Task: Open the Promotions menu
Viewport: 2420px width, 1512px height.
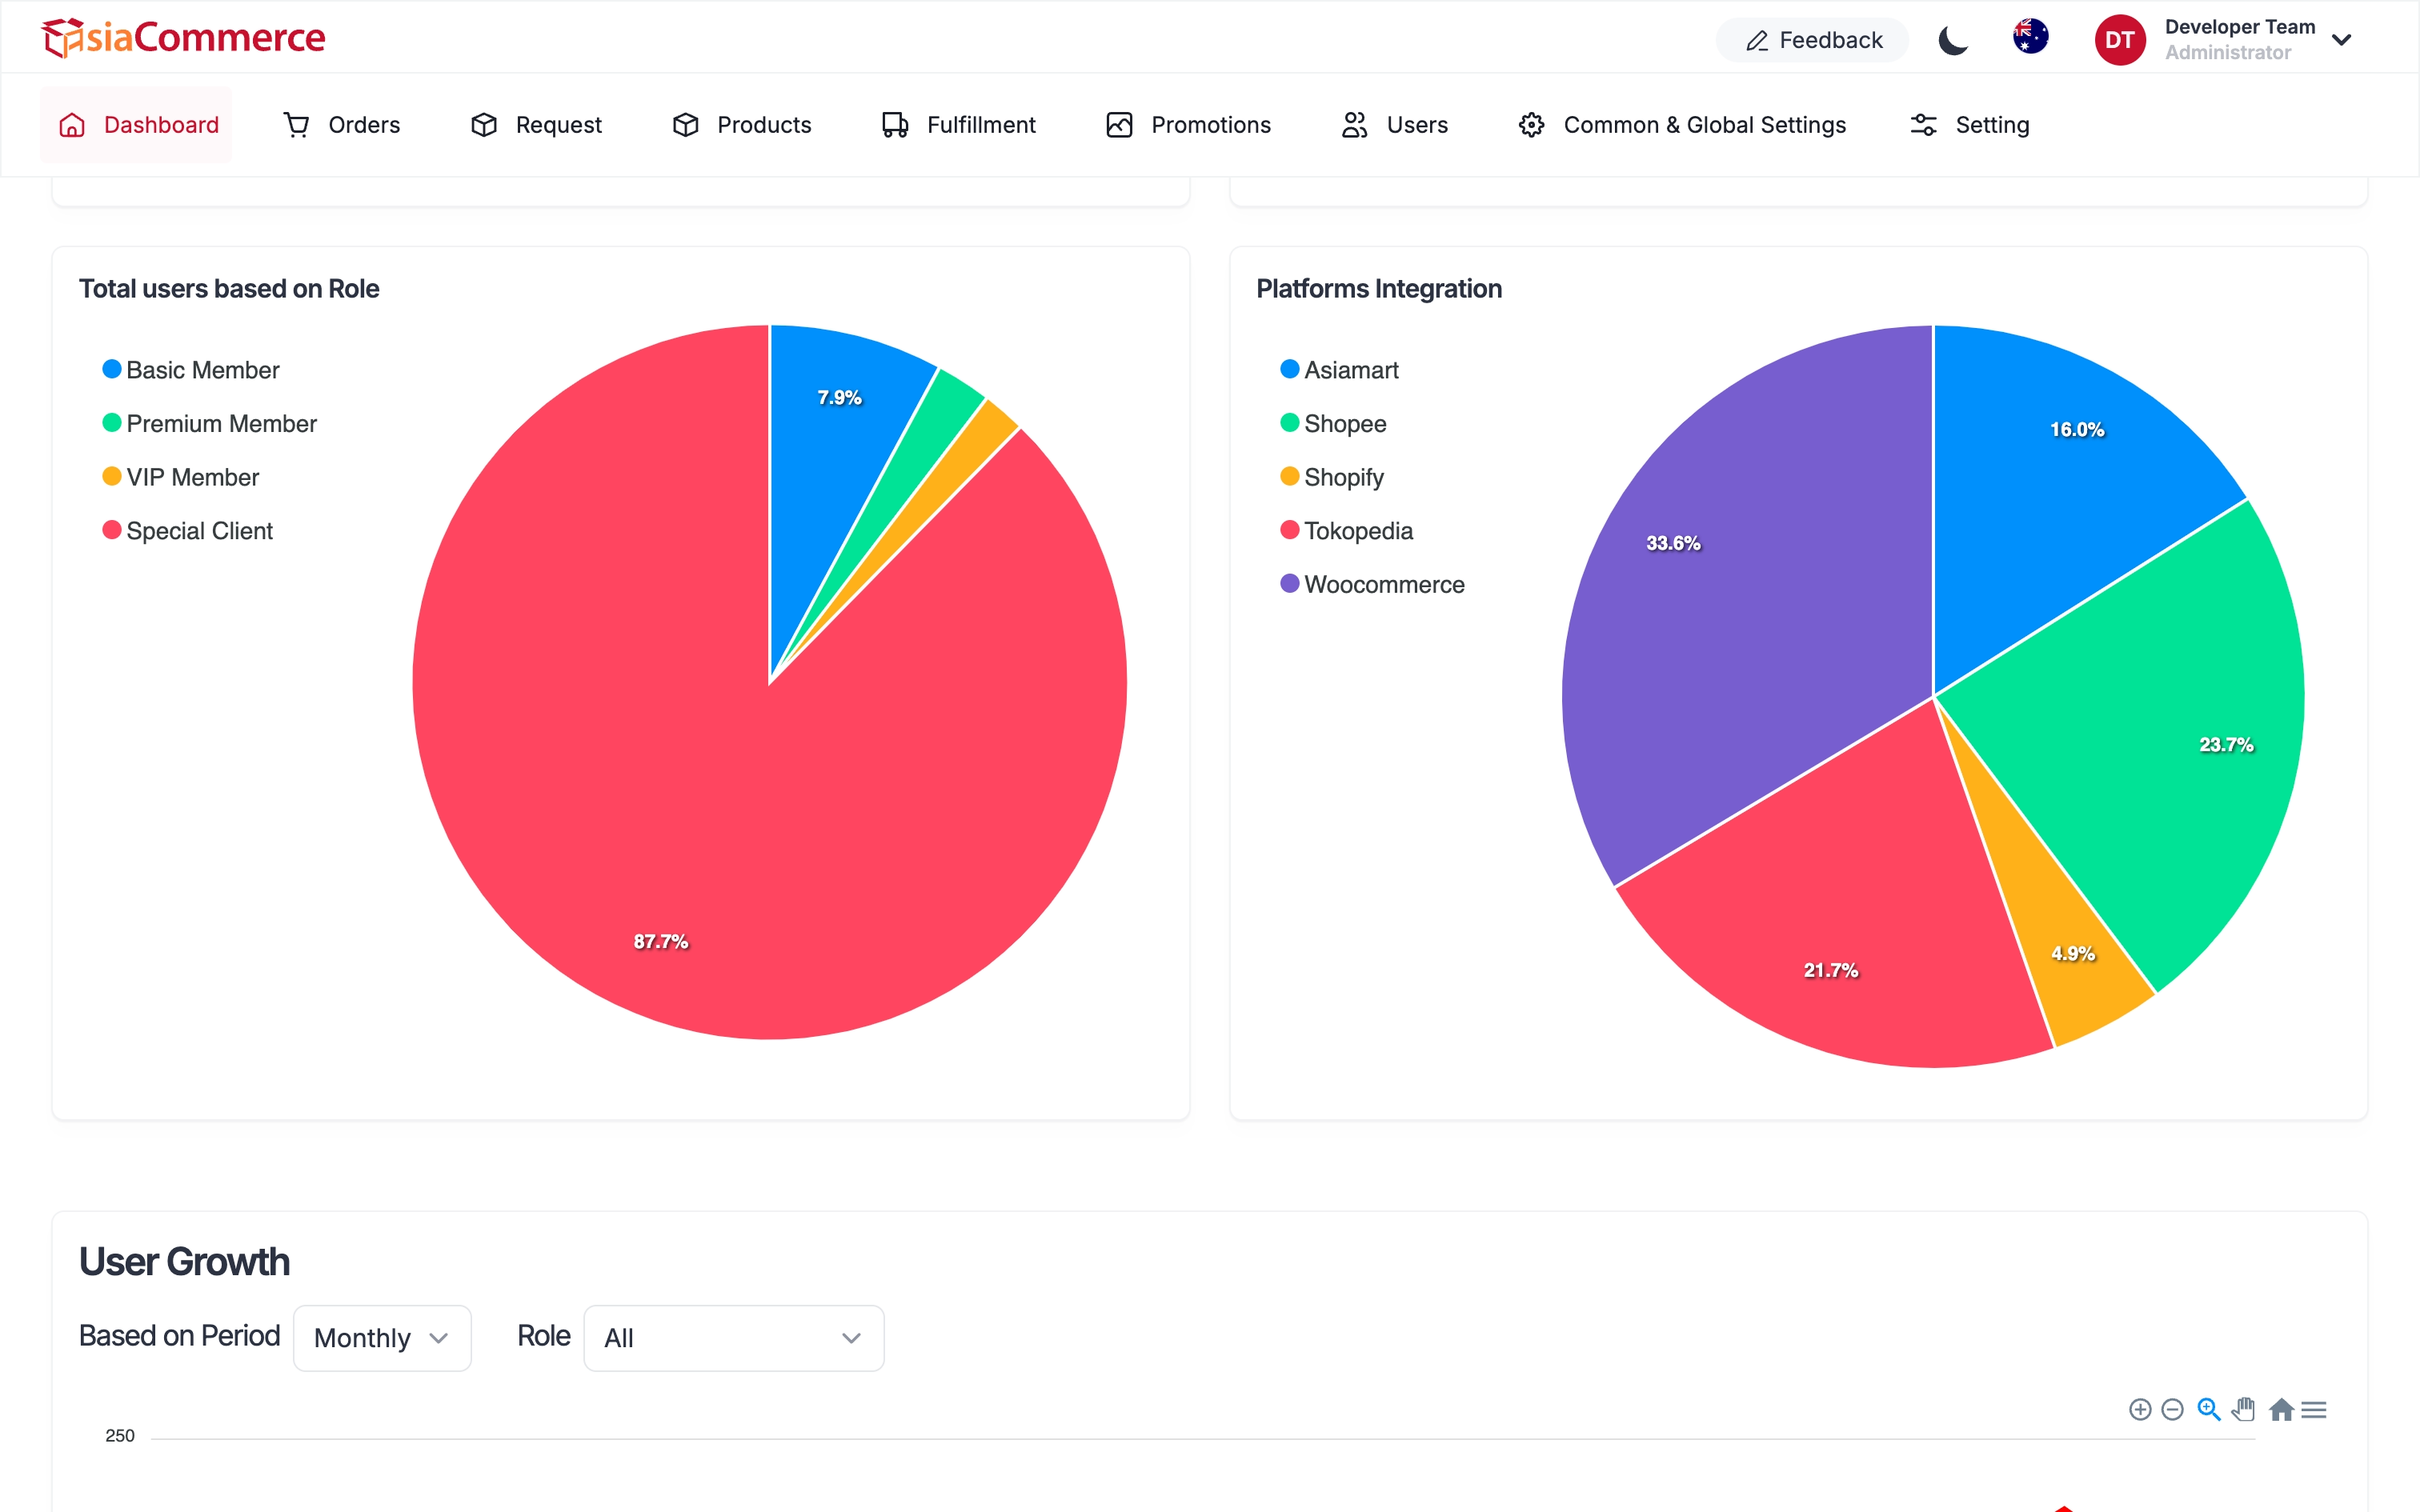Action: 1188,125
